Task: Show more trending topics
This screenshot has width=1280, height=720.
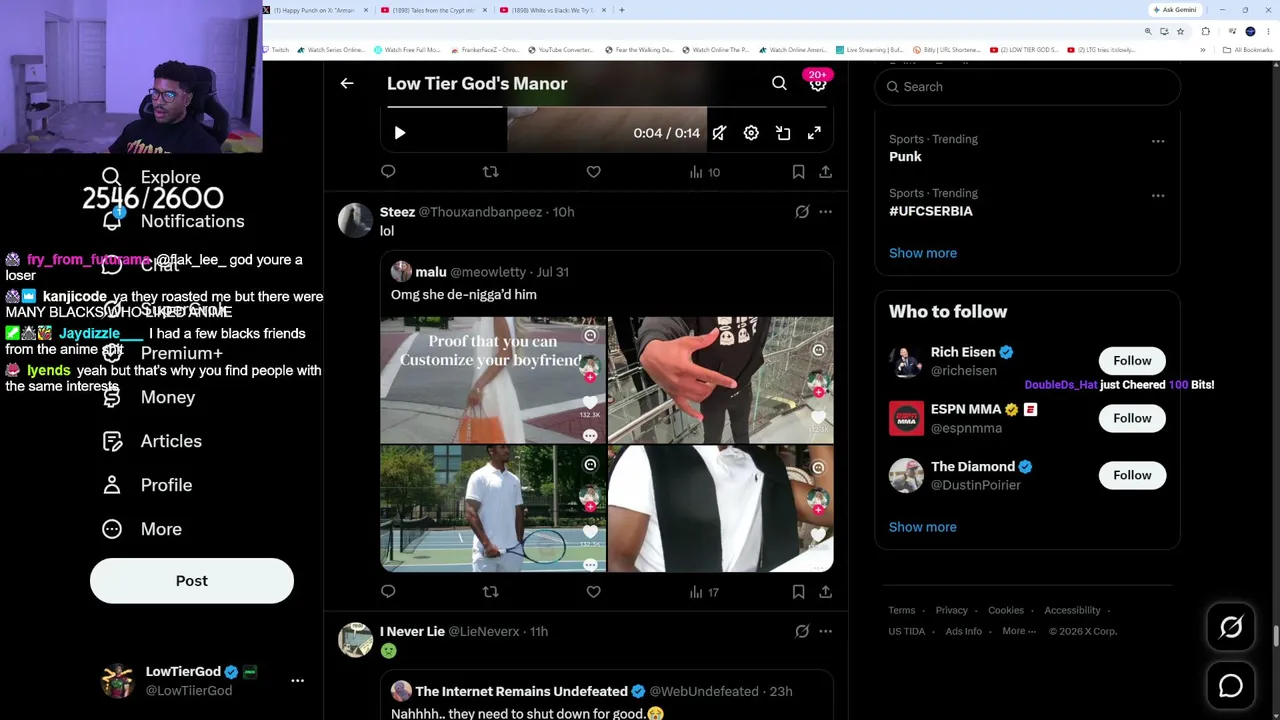Action: click(922, 253)
